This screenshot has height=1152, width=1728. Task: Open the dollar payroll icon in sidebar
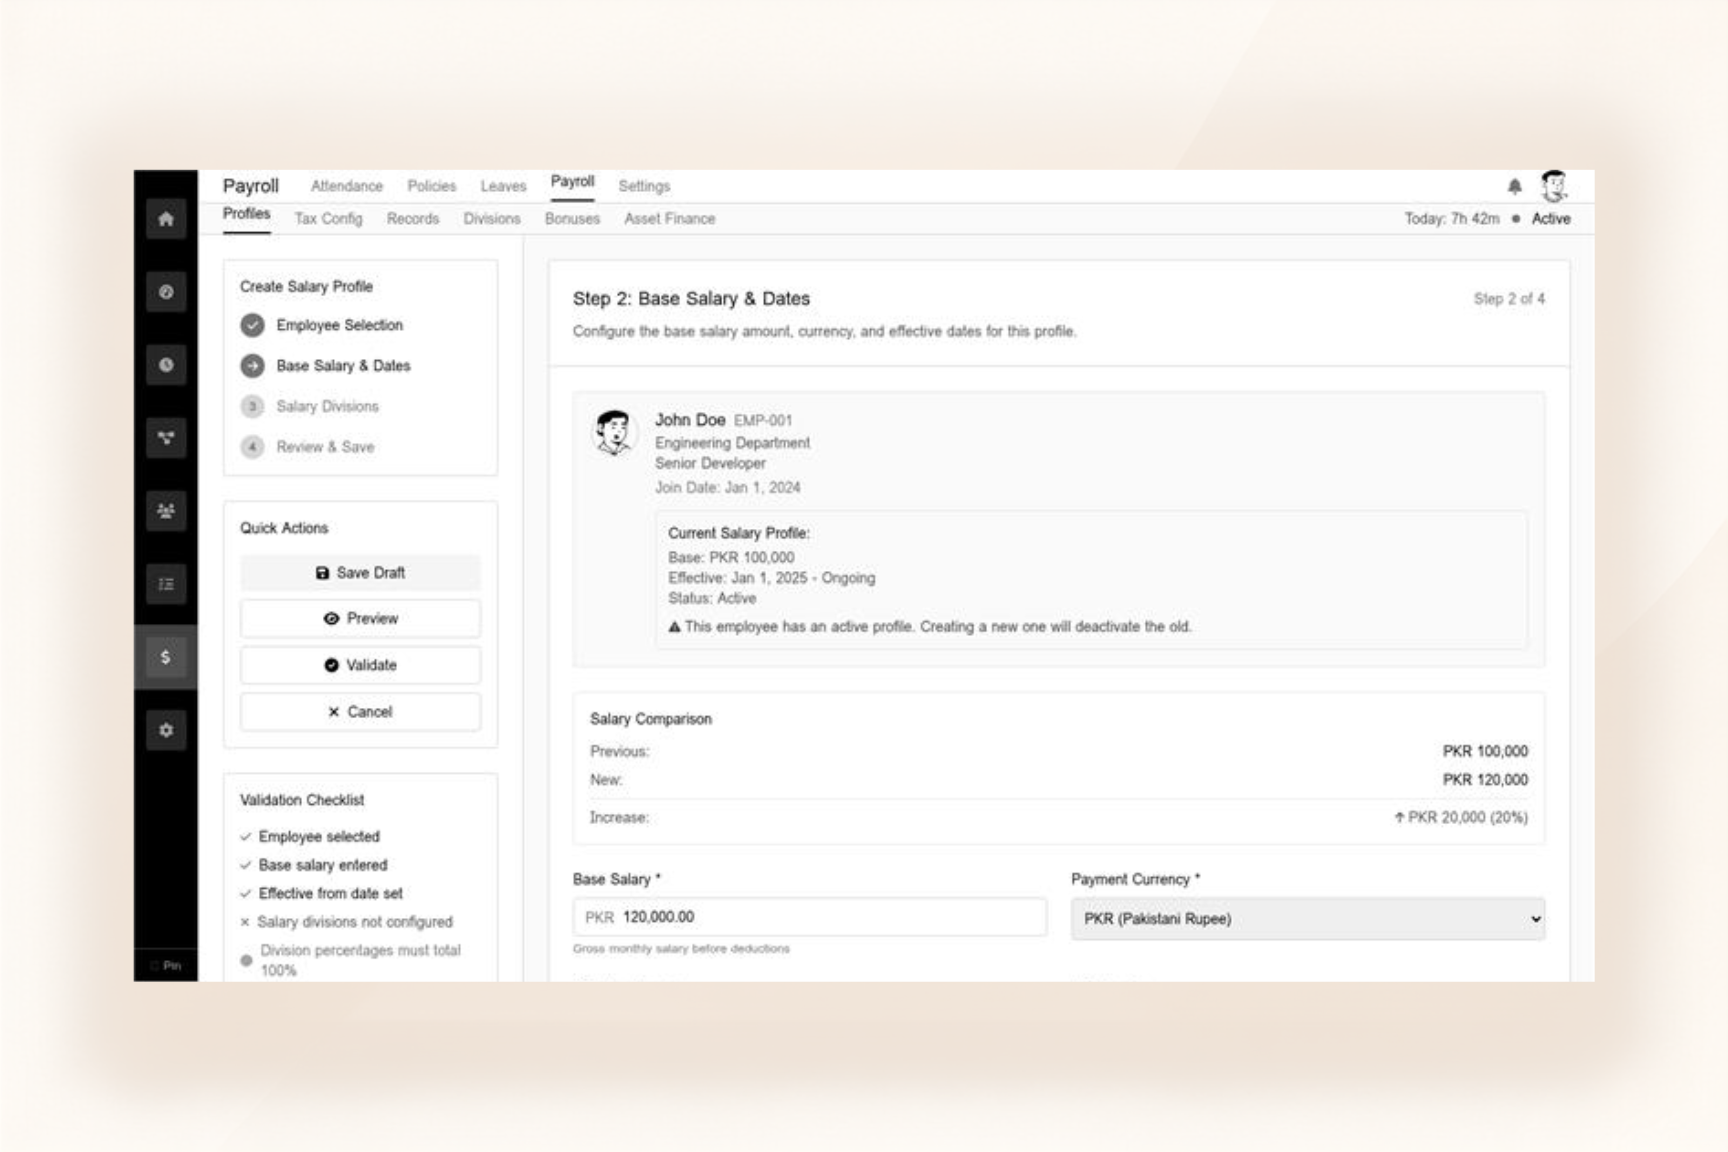coord(166,657)
